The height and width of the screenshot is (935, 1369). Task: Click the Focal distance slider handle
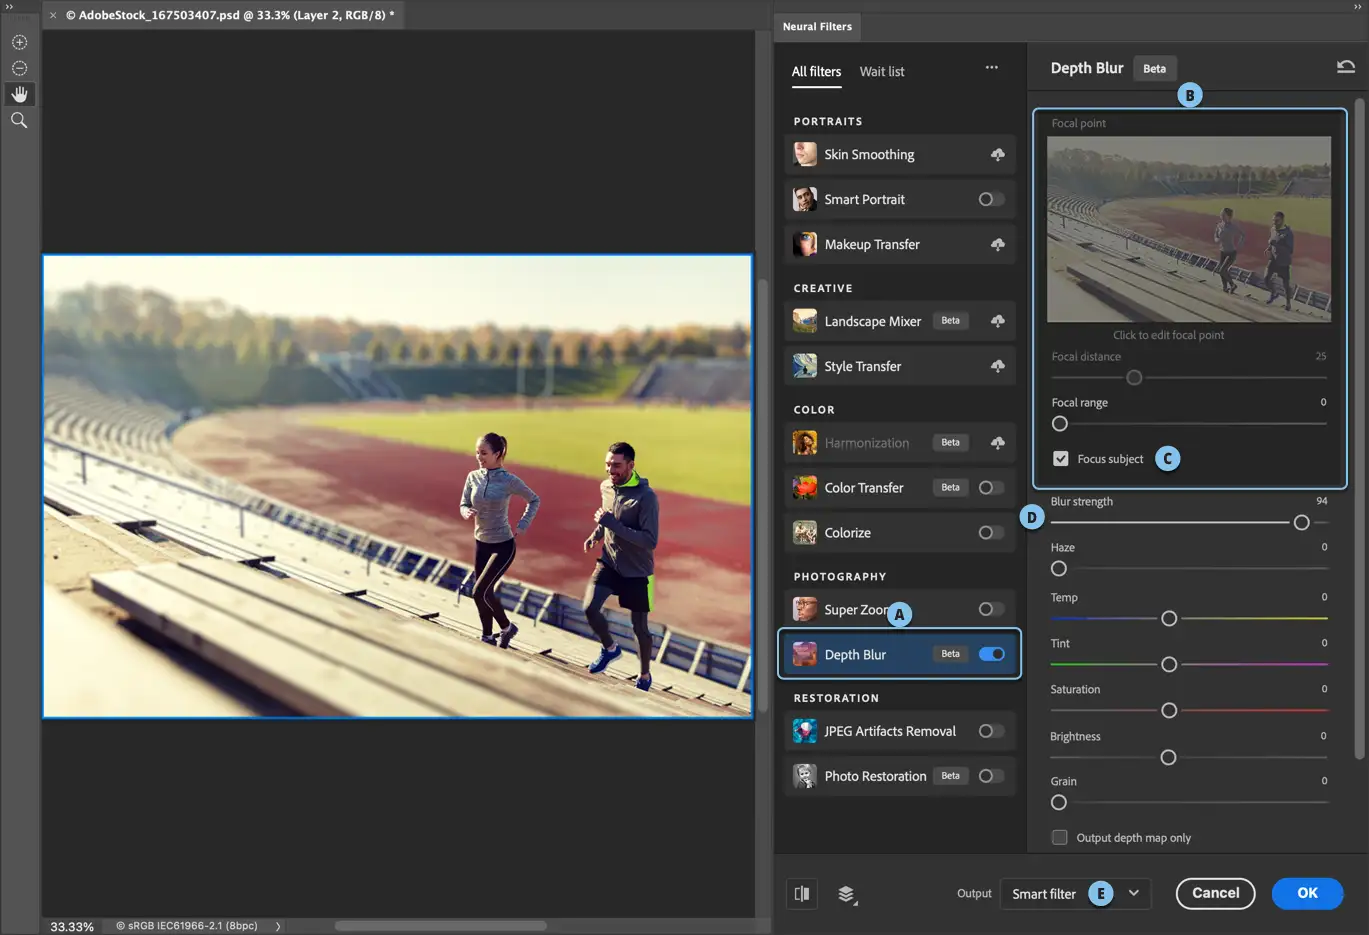point(1134,378)
